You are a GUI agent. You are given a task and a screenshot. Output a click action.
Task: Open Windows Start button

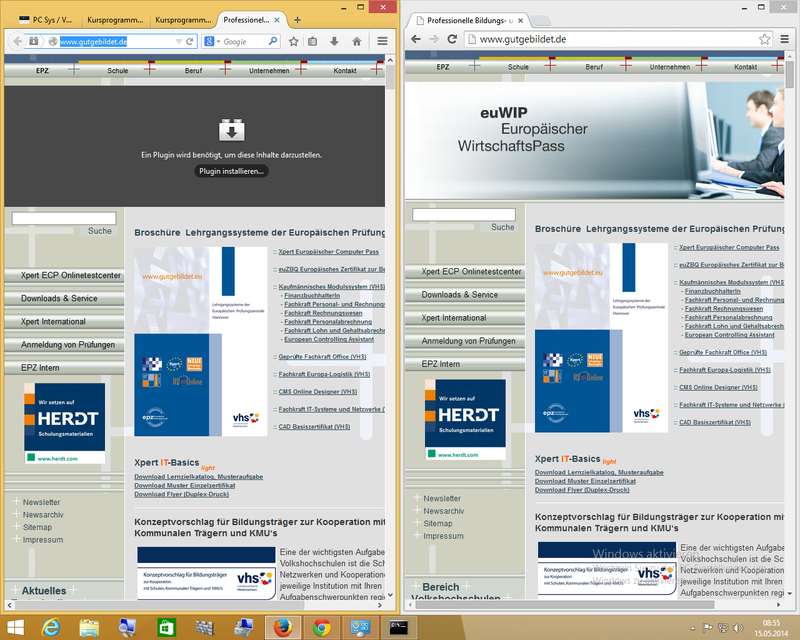pos(15,627)
